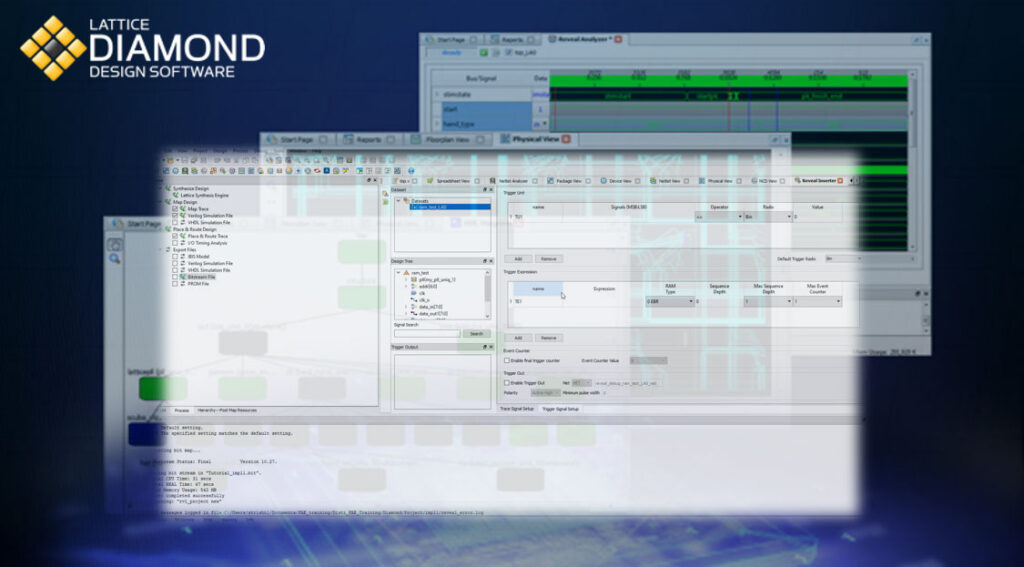Click the Lattice Diamond logo icon
Viewport: 1024px width, 567px height.
coord(53,47)
